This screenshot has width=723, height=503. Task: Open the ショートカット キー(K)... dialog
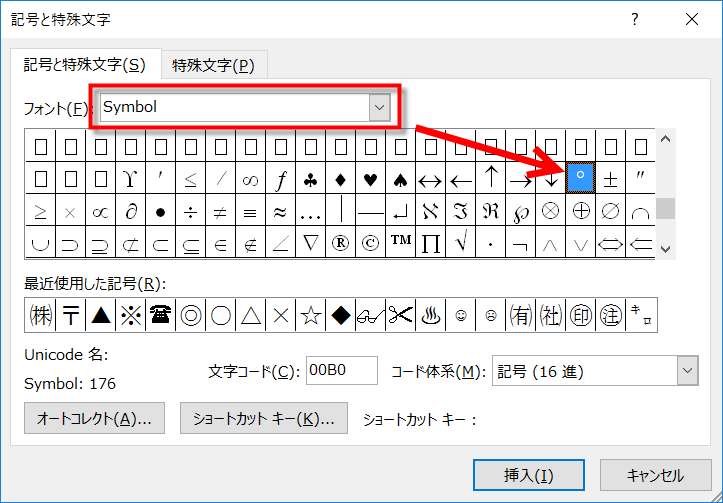click(x=263, y=419)
